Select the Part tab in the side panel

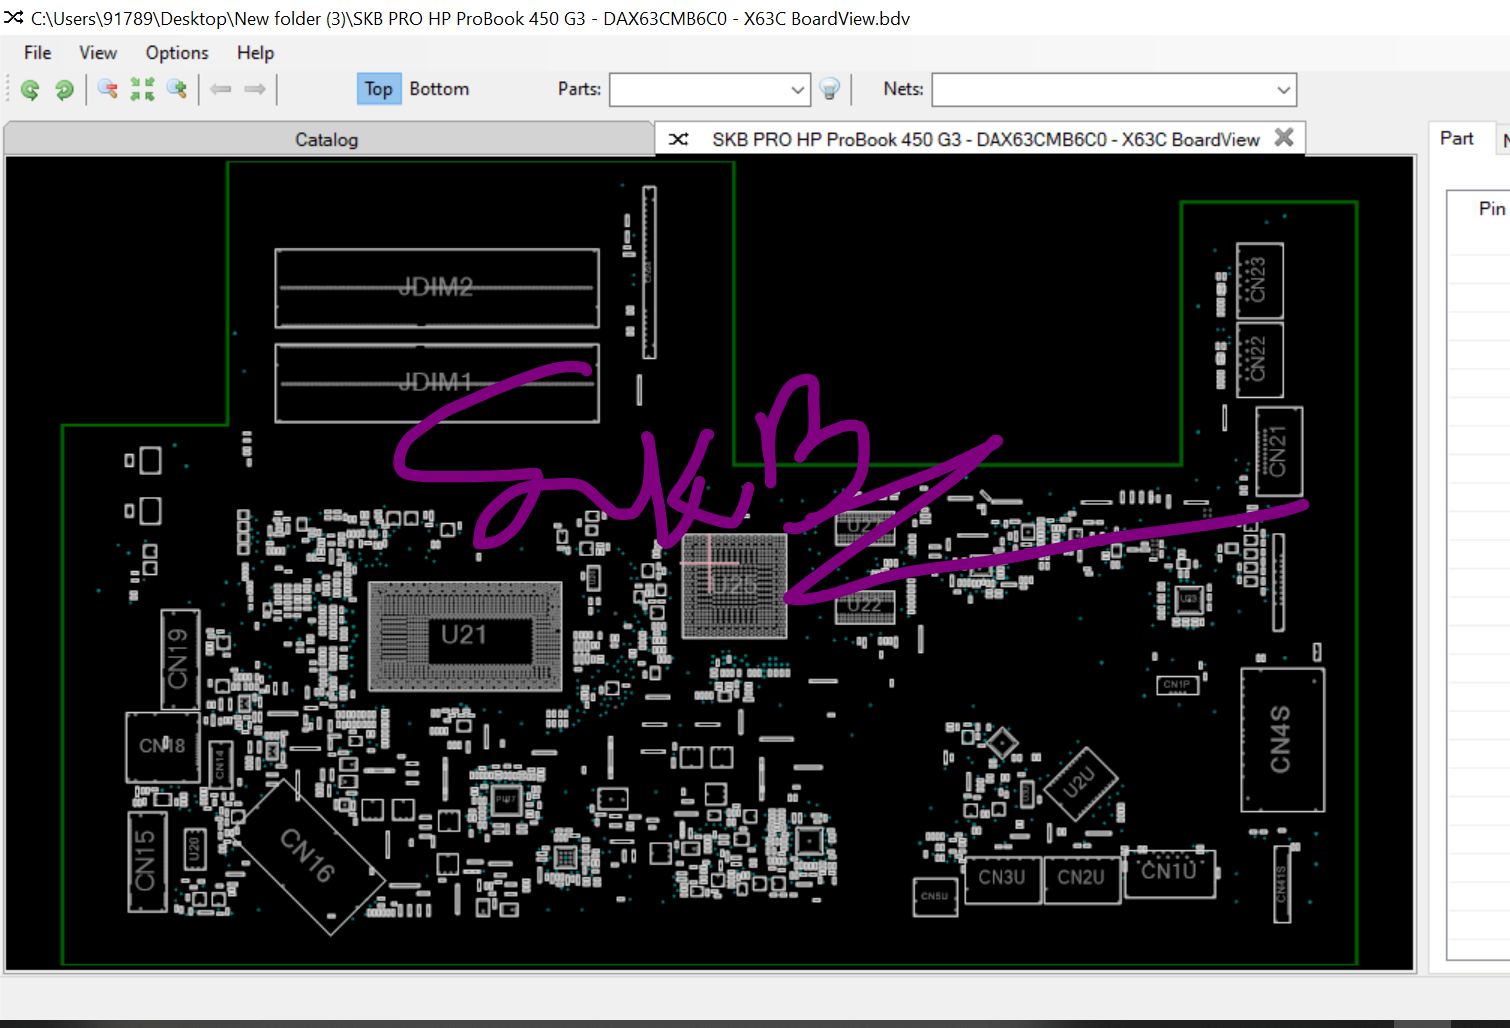tap(1457, 139)
